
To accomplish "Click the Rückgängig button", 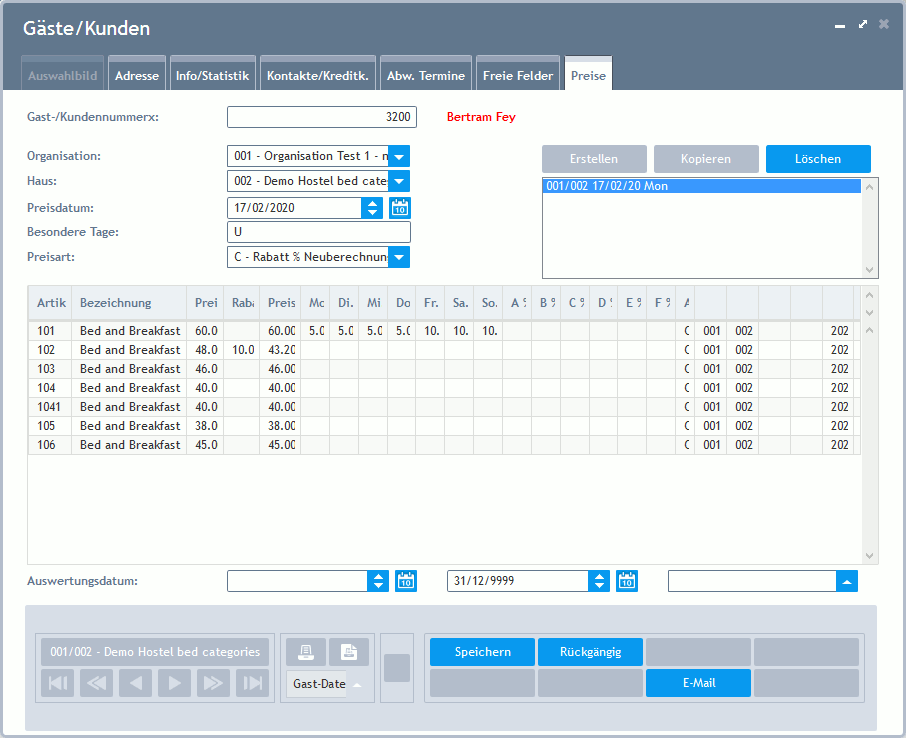I will click(x=591, y=652).
